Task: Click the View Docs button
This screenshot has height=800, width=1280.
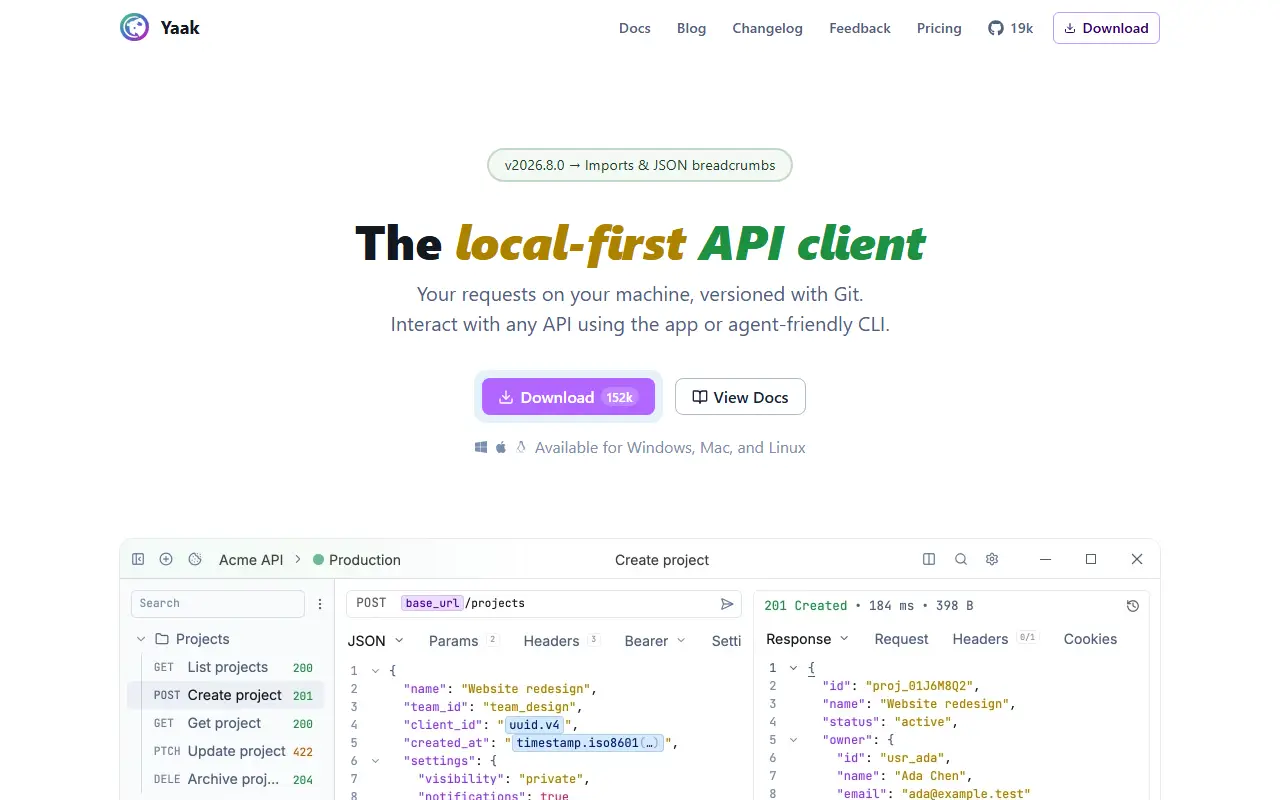Action: [740, 397]
